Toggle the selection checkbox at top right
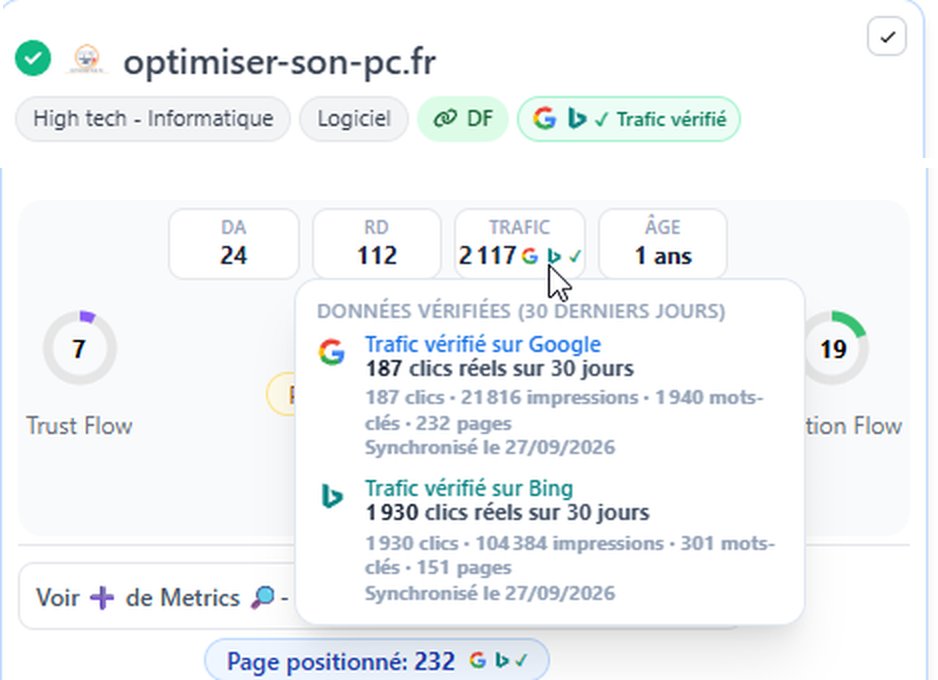Image resolution: width=938 pixels, height=680 pixels. coord(887,36)
